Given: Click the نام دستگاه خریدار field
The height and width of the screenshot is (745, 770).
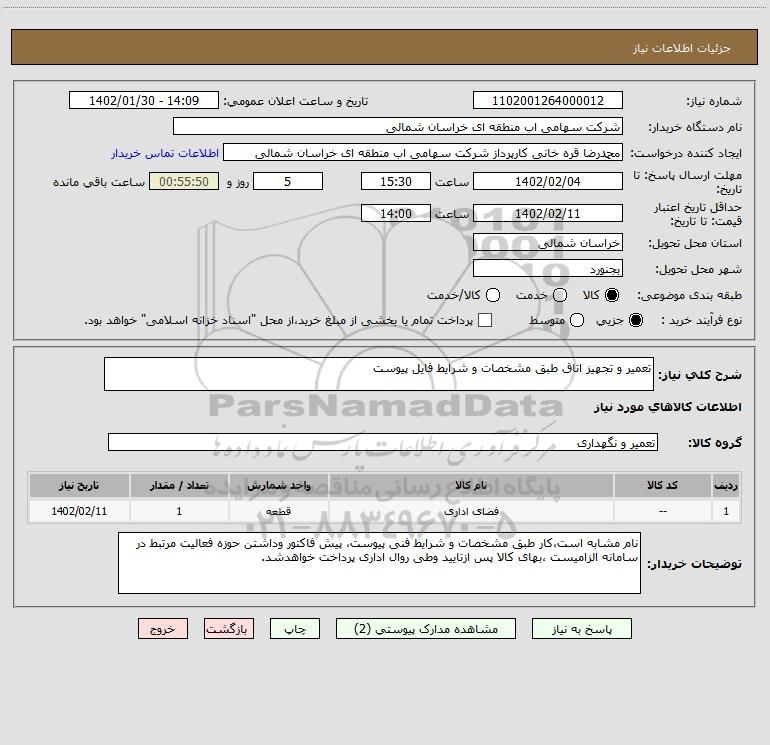Looking at the screenshot, I should 398,126.
